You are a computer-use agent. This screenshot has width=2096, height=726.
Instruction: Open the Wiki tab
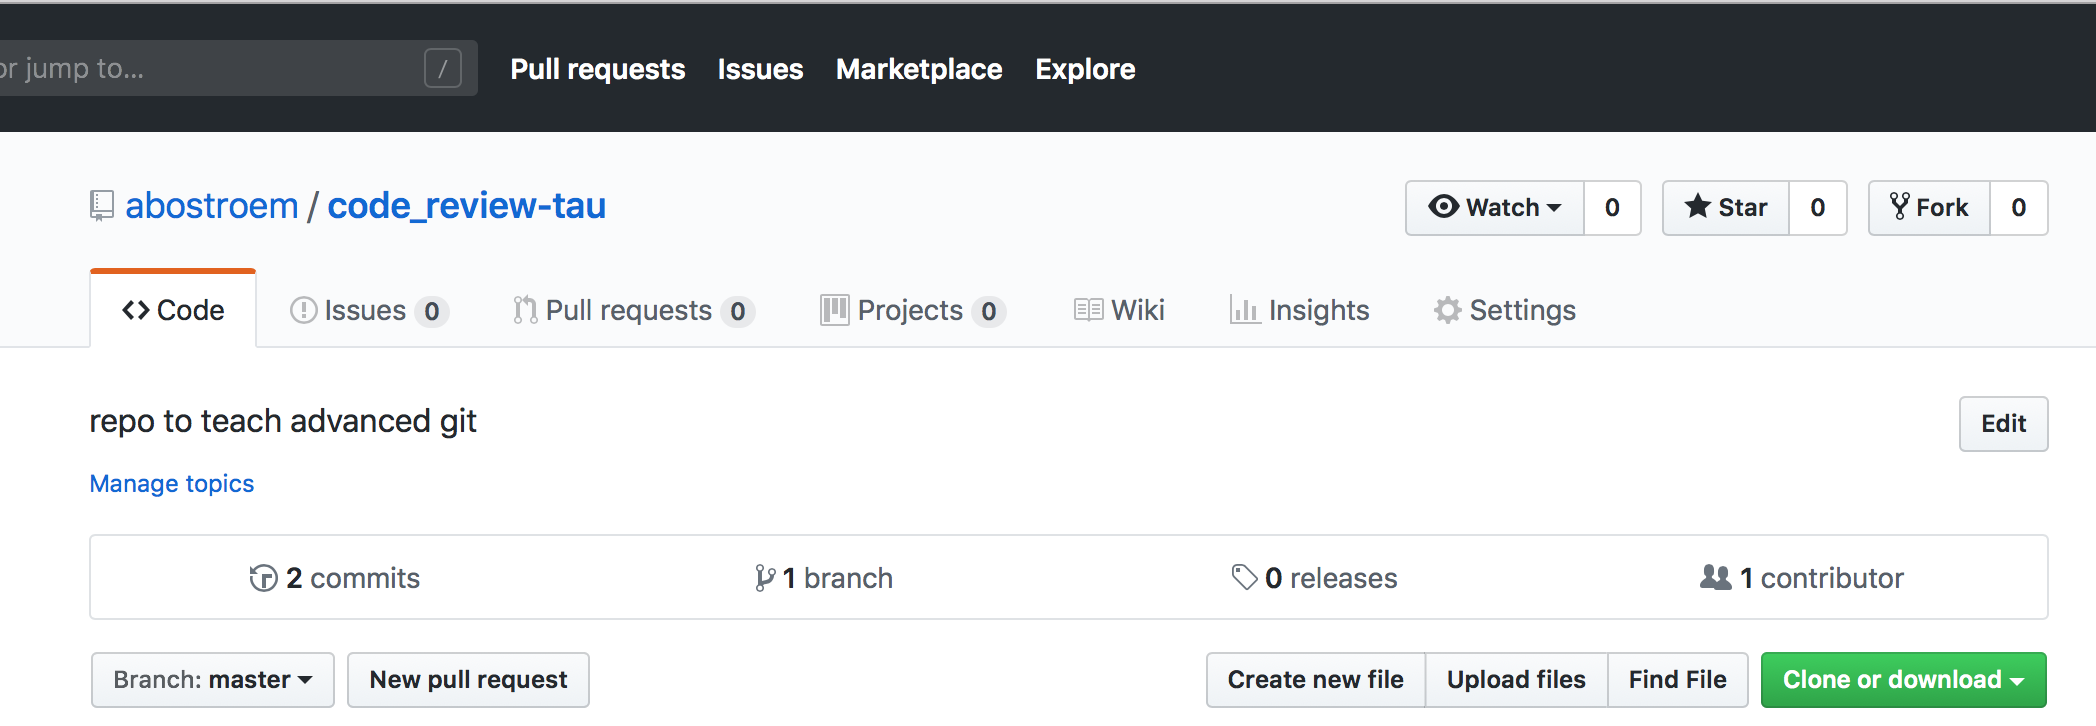[1119, 311]
